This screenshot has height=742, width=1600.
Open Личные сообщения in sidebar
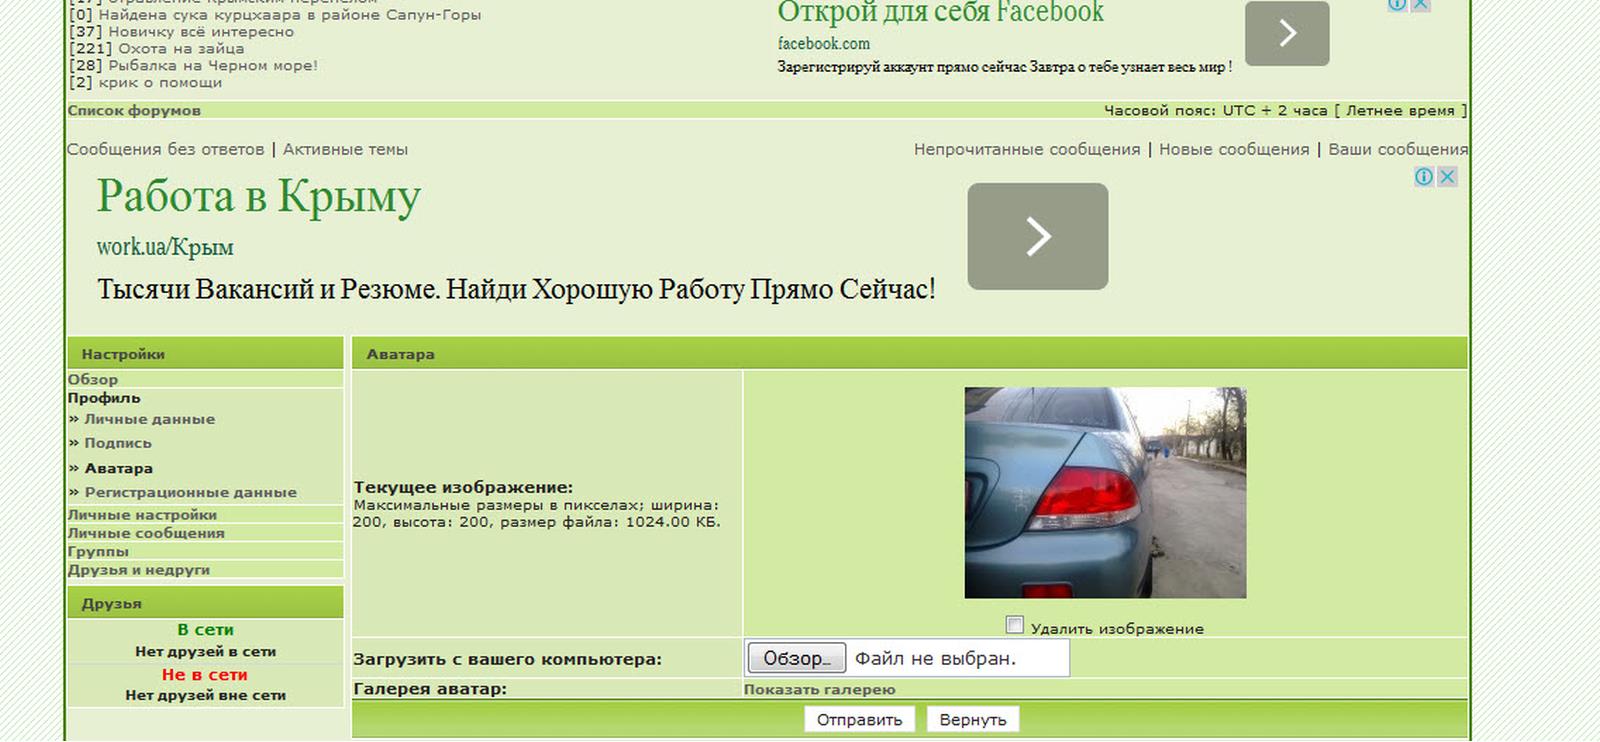146,533
